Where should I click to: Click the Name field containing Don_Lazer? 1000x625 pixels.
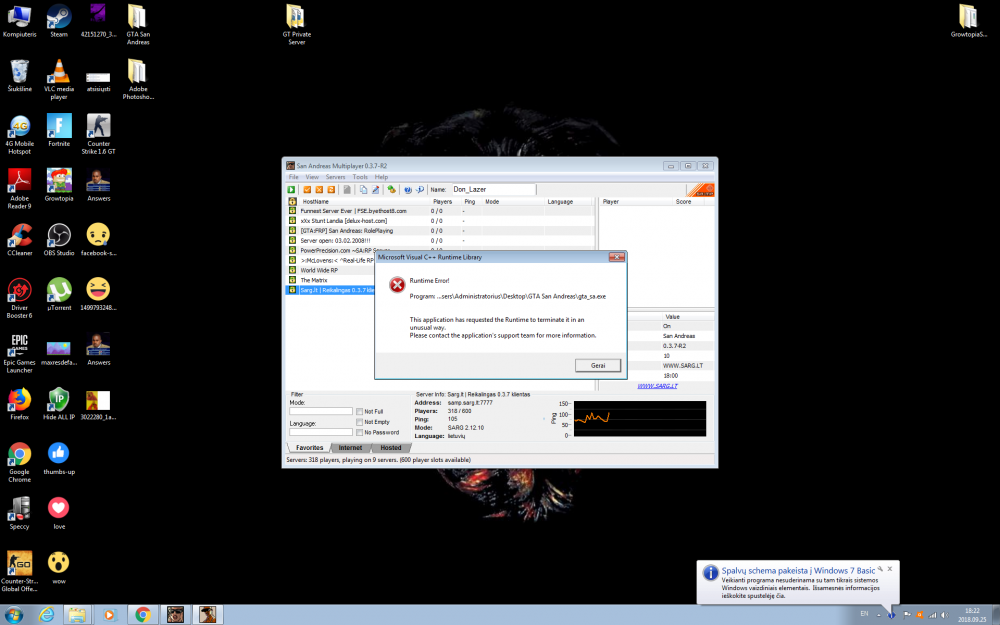click(493, 189)
